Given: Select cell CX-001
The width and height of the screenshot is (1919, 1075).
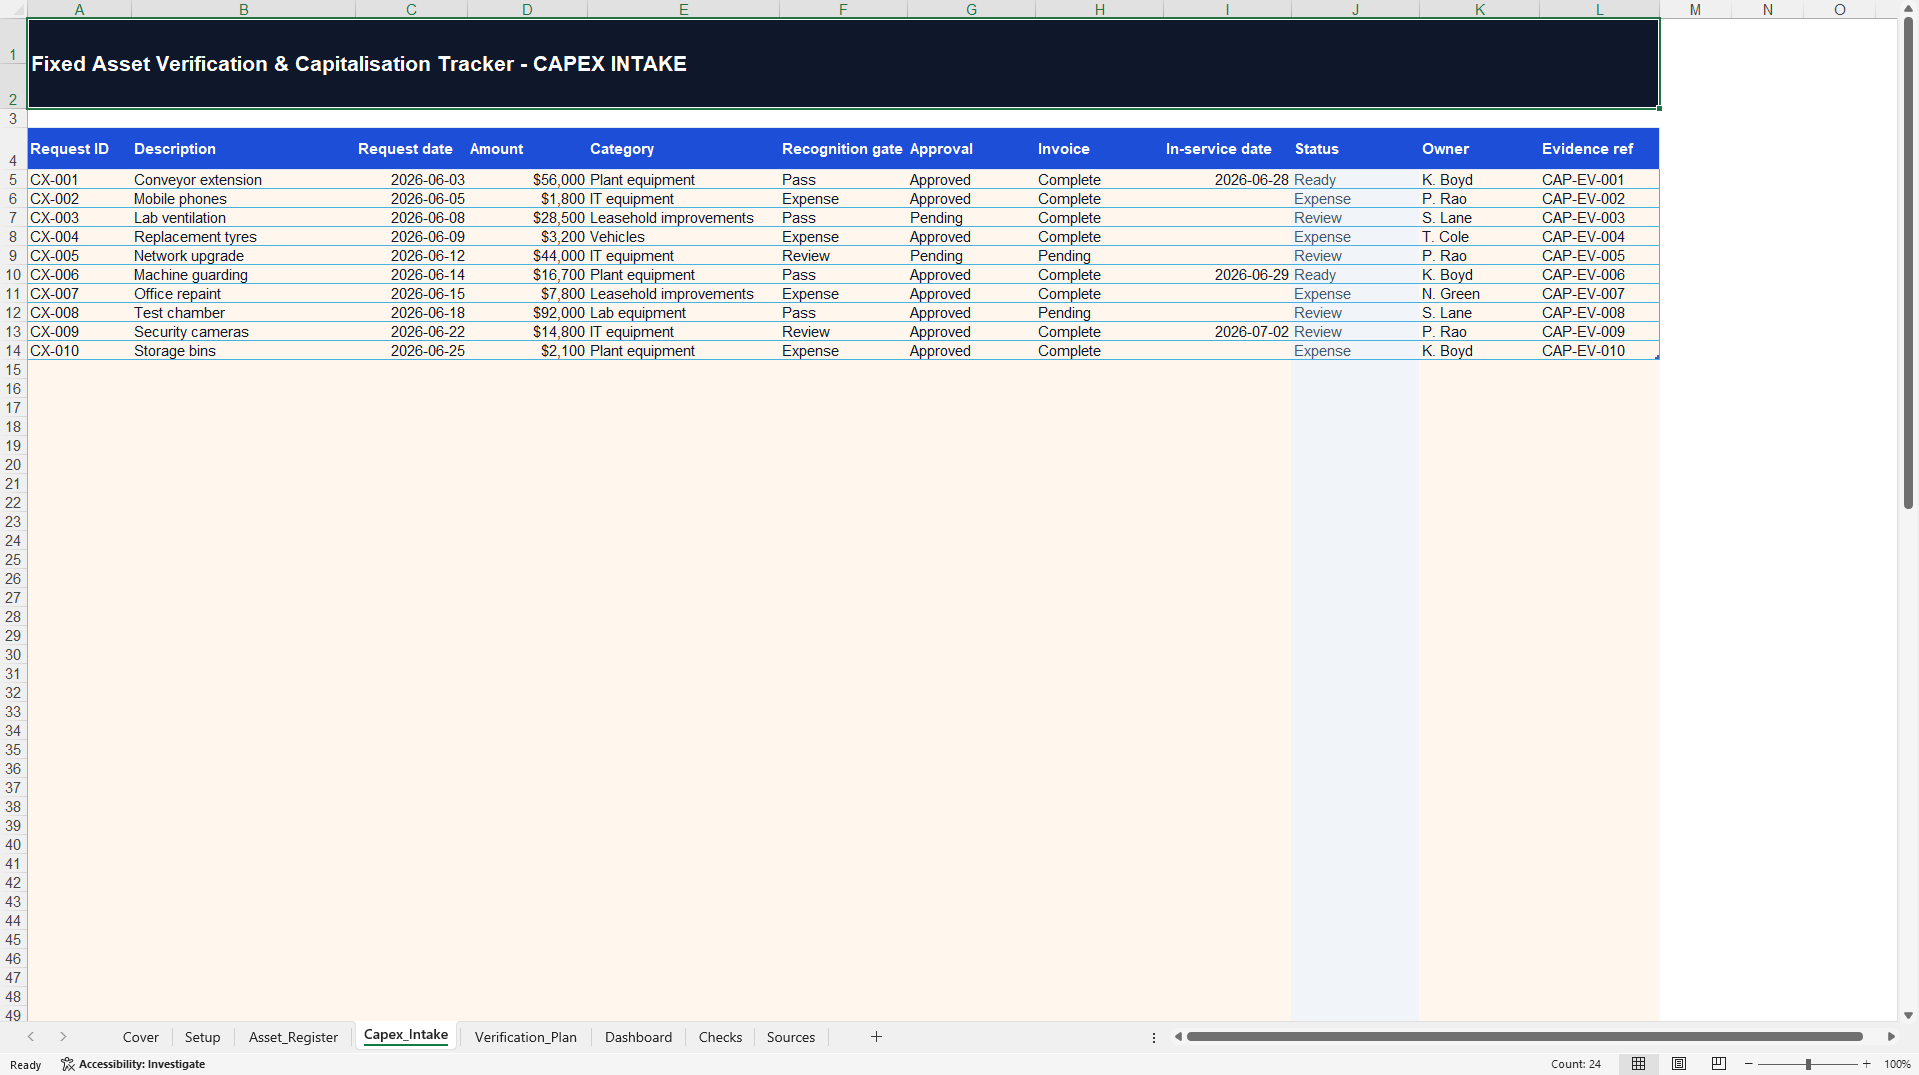Looking at the screenshot, I should pyautogui.click(x=79, y=180).
